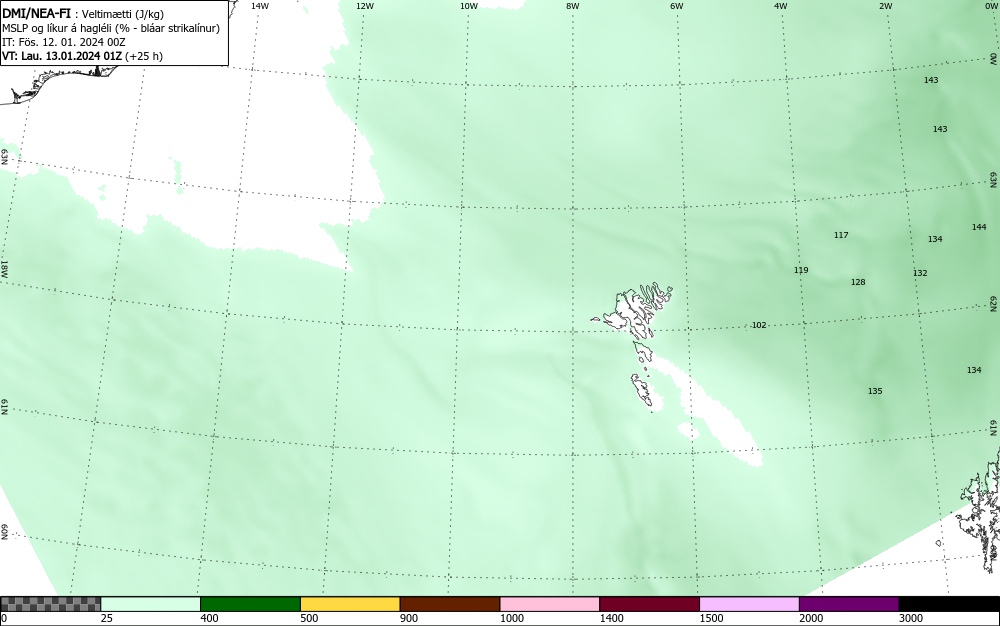The height and width of the screenshot is (626, 1000).
Task: Click the title line 'DMI/NEA-FI : Veltimætti (J/kg)'
Action: coord(83,15)
